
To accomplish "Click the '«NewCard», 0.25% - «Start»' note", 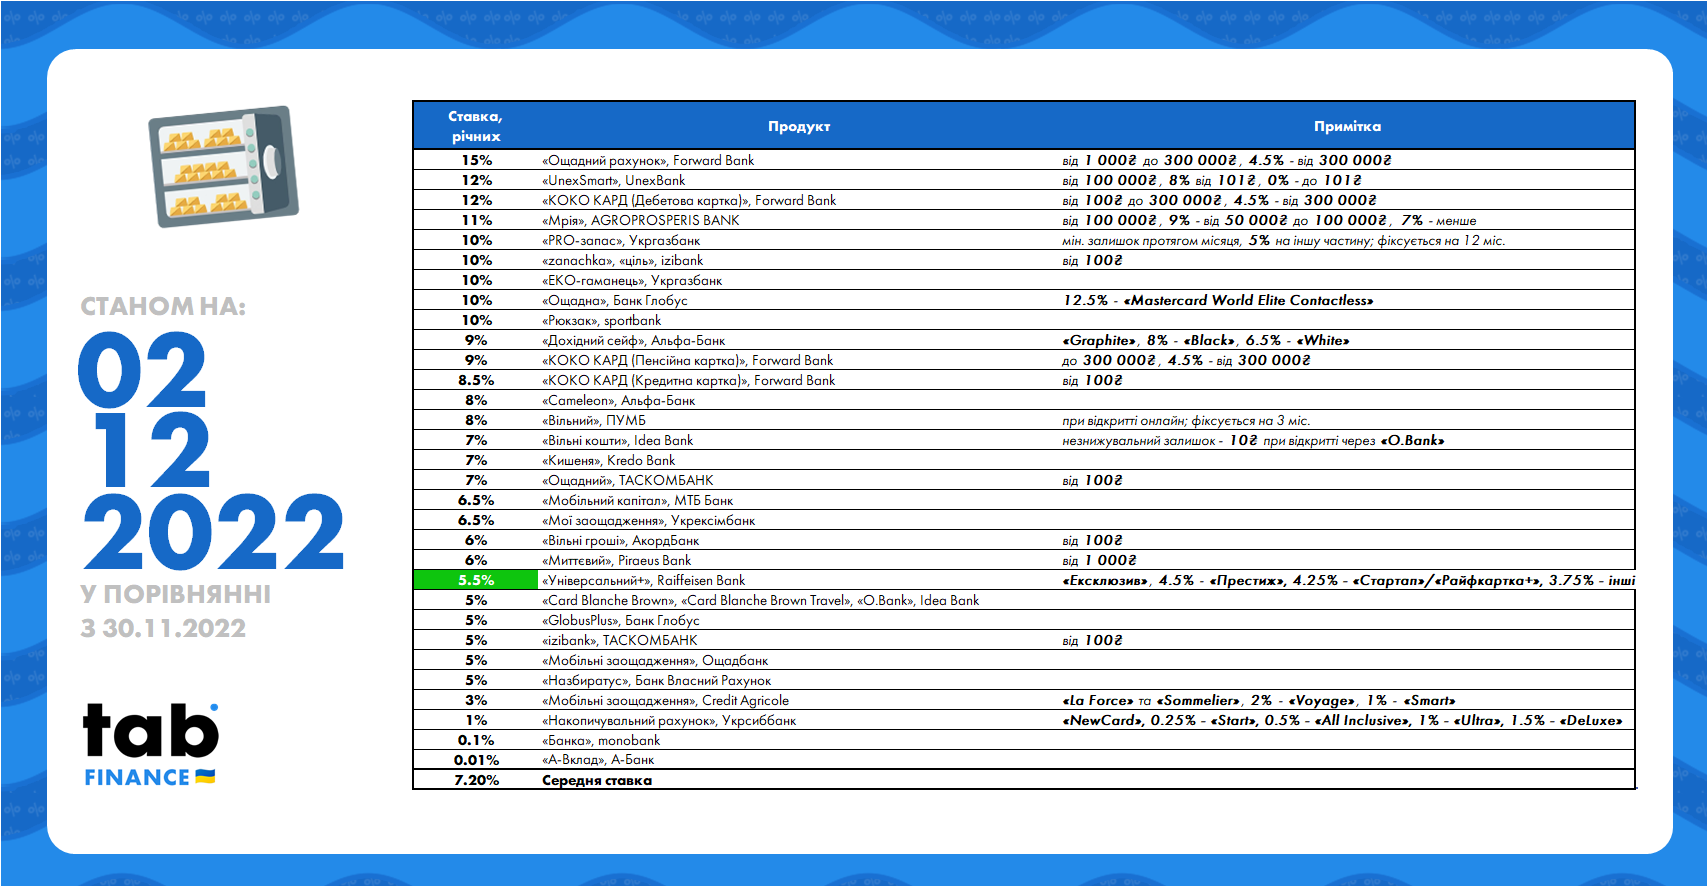I will 1342,720.
